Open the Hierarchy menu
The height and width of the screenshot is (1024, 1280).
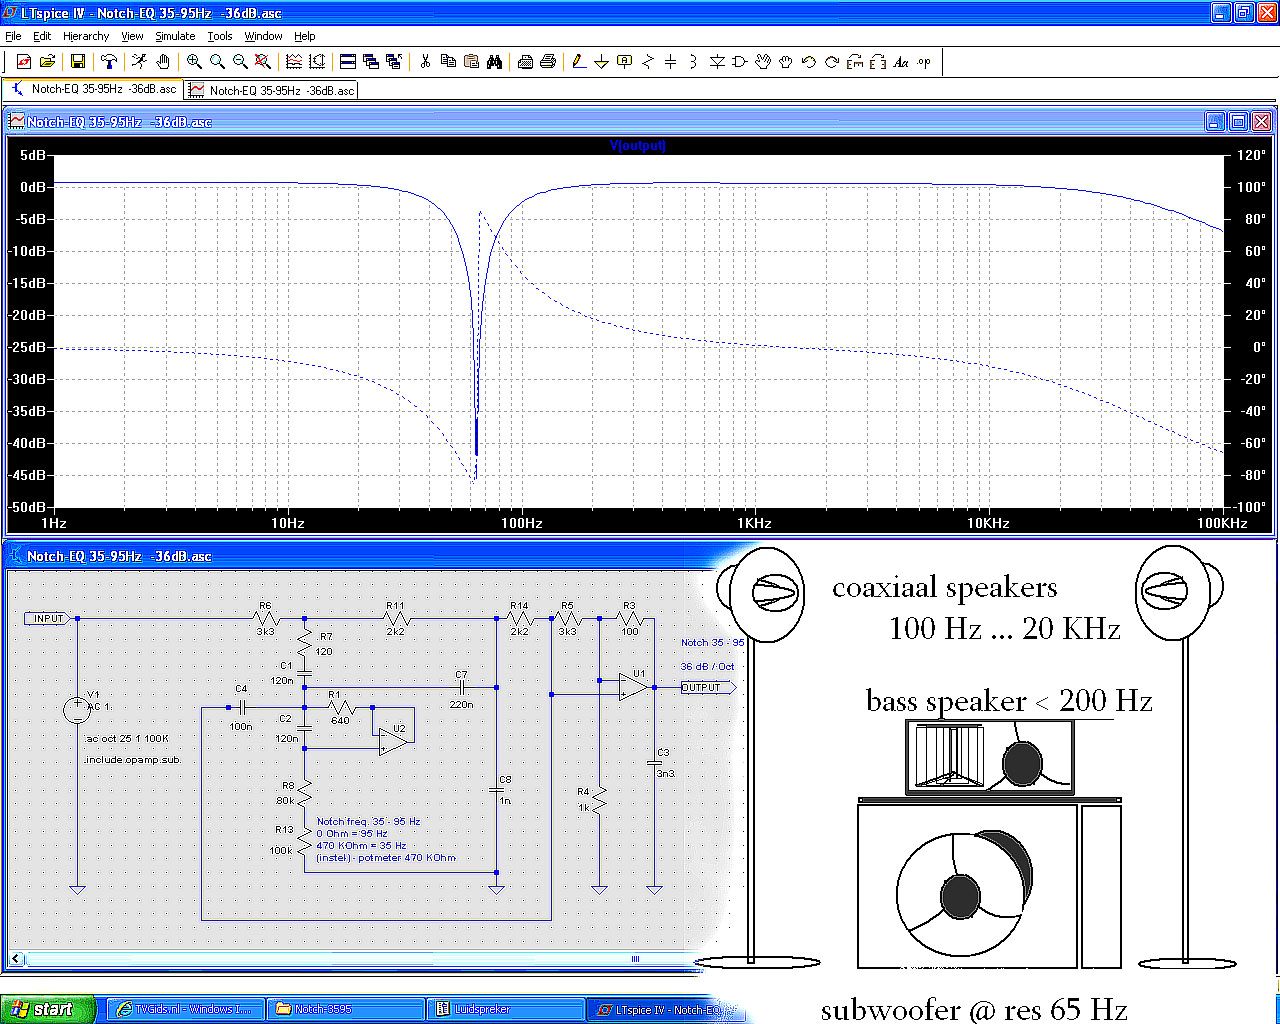click(86, 36)
